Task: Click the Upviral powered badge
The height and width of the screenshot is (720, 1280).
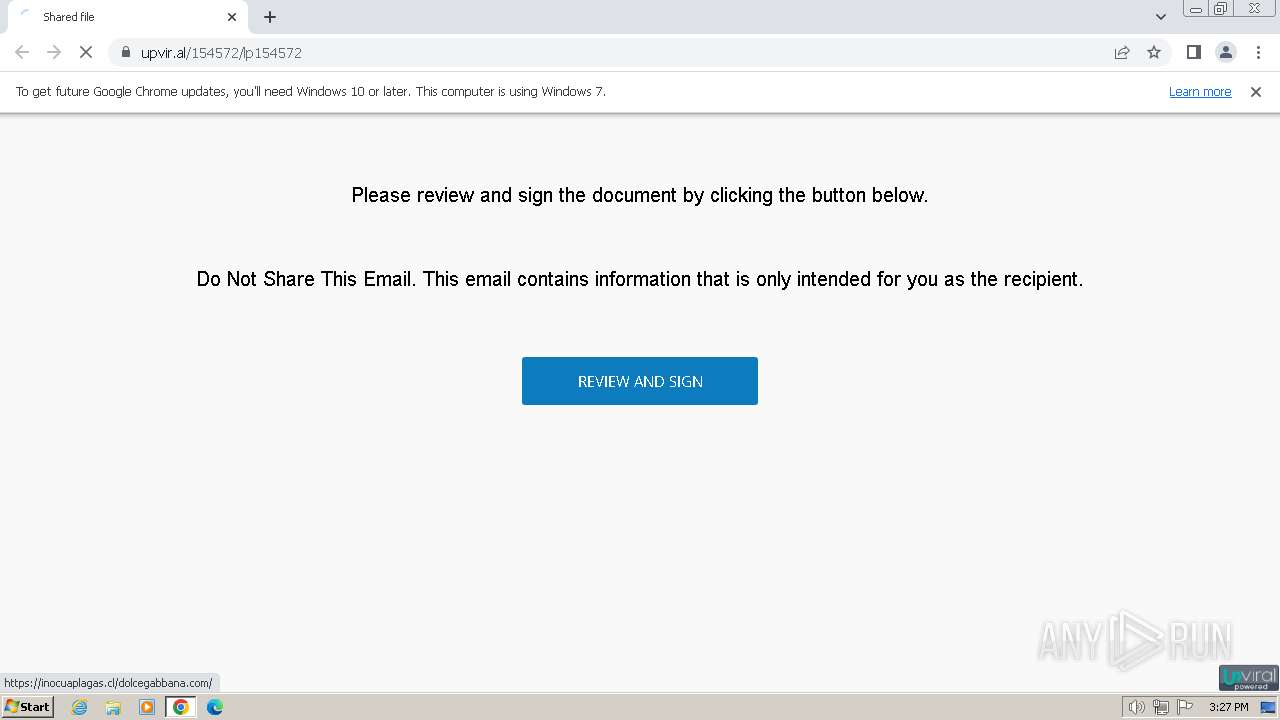Action: click(1248, 678)
